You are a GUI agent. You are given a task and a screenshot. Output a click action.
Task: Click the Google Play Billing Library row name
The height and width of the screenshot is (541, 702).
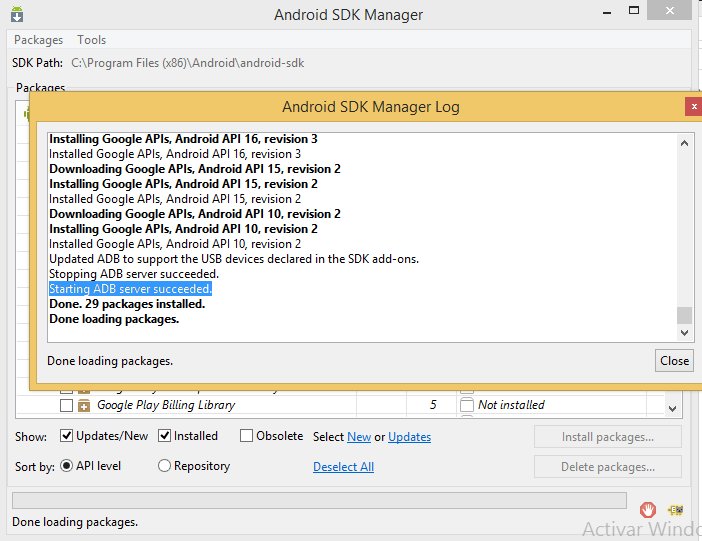pos(166,405)
